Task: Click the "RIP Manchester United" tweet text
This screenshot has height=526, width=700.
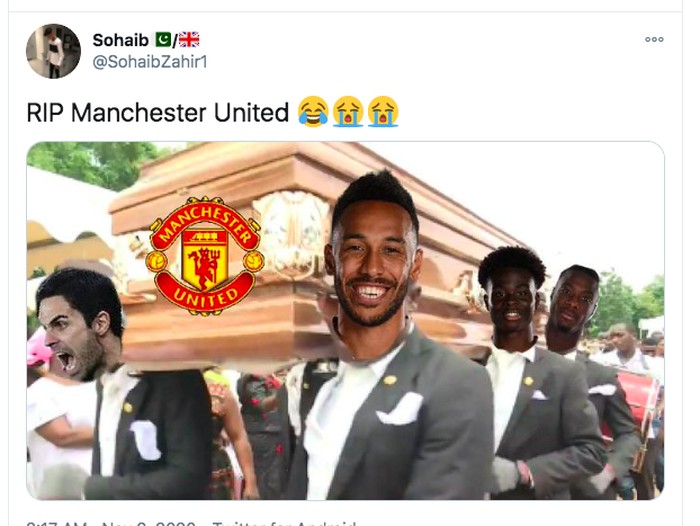Action: (158, 112)
